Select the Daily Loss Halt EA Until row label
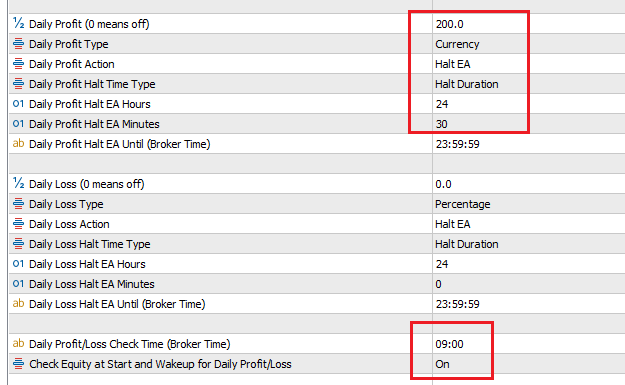Viewport: 625px width, 385px height. click(x=117, y=304)
